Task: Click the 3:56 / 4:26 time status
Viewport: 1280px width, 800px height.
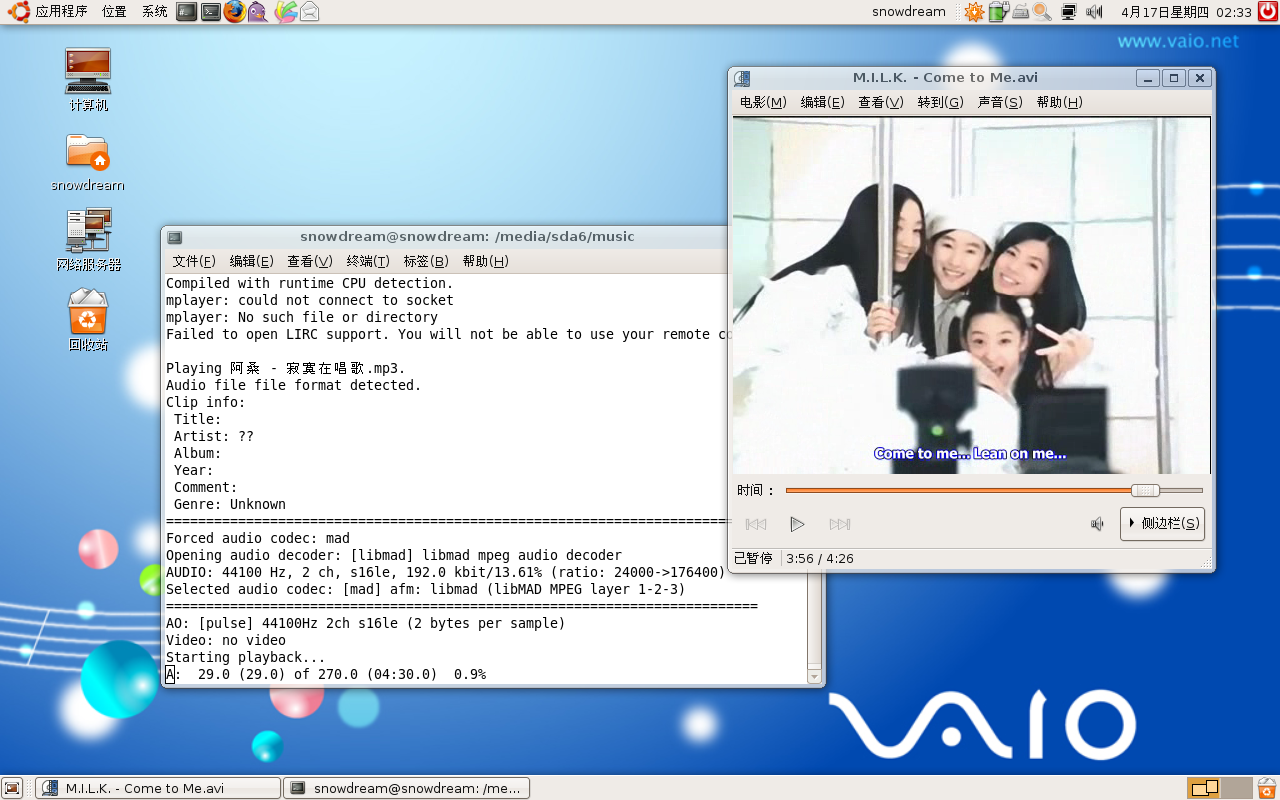Action: point(819,559)
